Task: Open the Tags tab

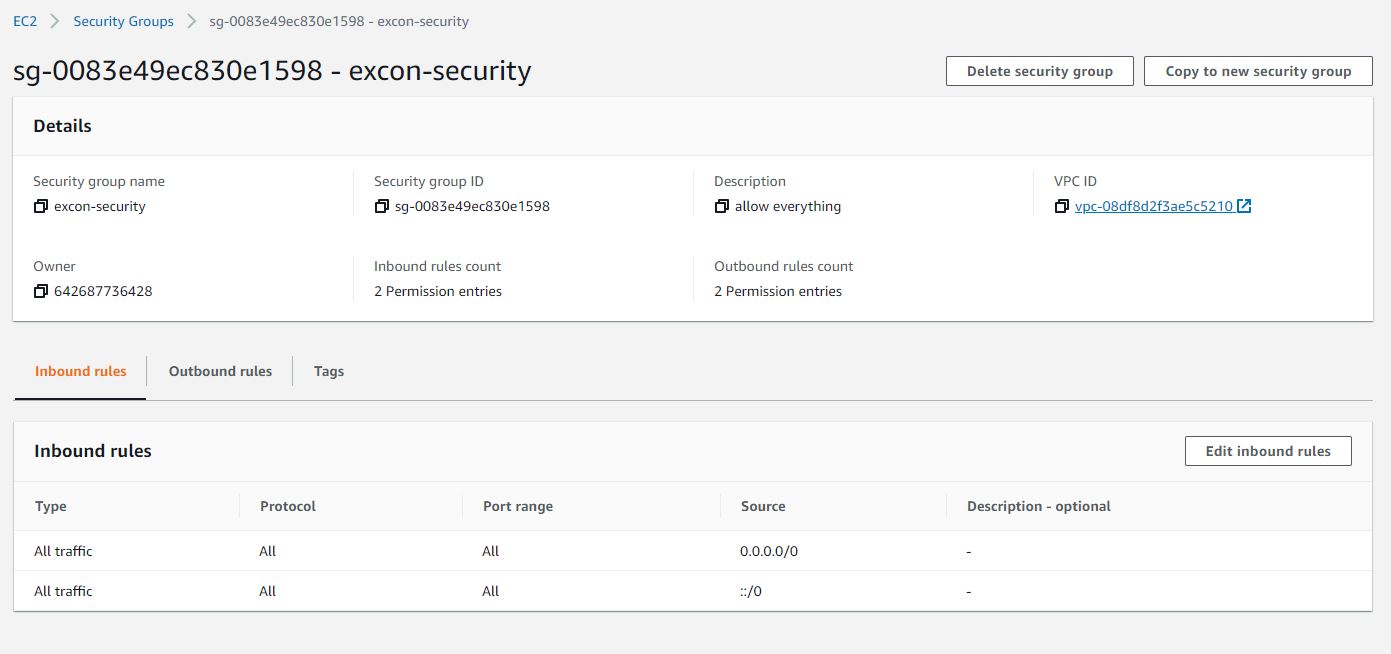Action: pos(329,371)
